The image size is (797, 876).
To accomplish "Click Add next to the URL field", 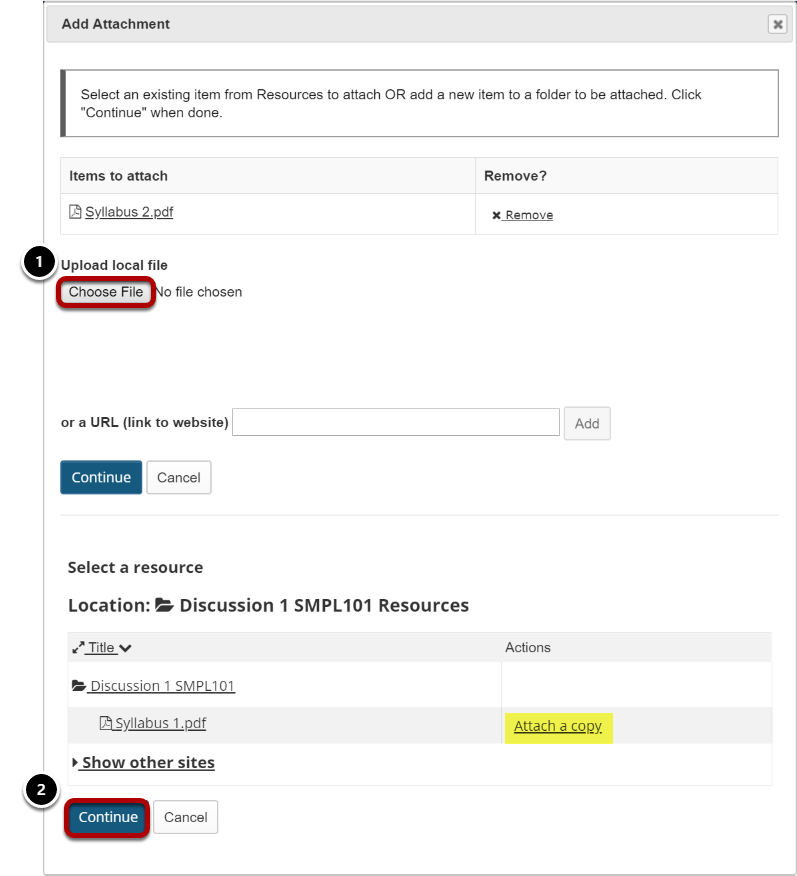I will 587,423.
